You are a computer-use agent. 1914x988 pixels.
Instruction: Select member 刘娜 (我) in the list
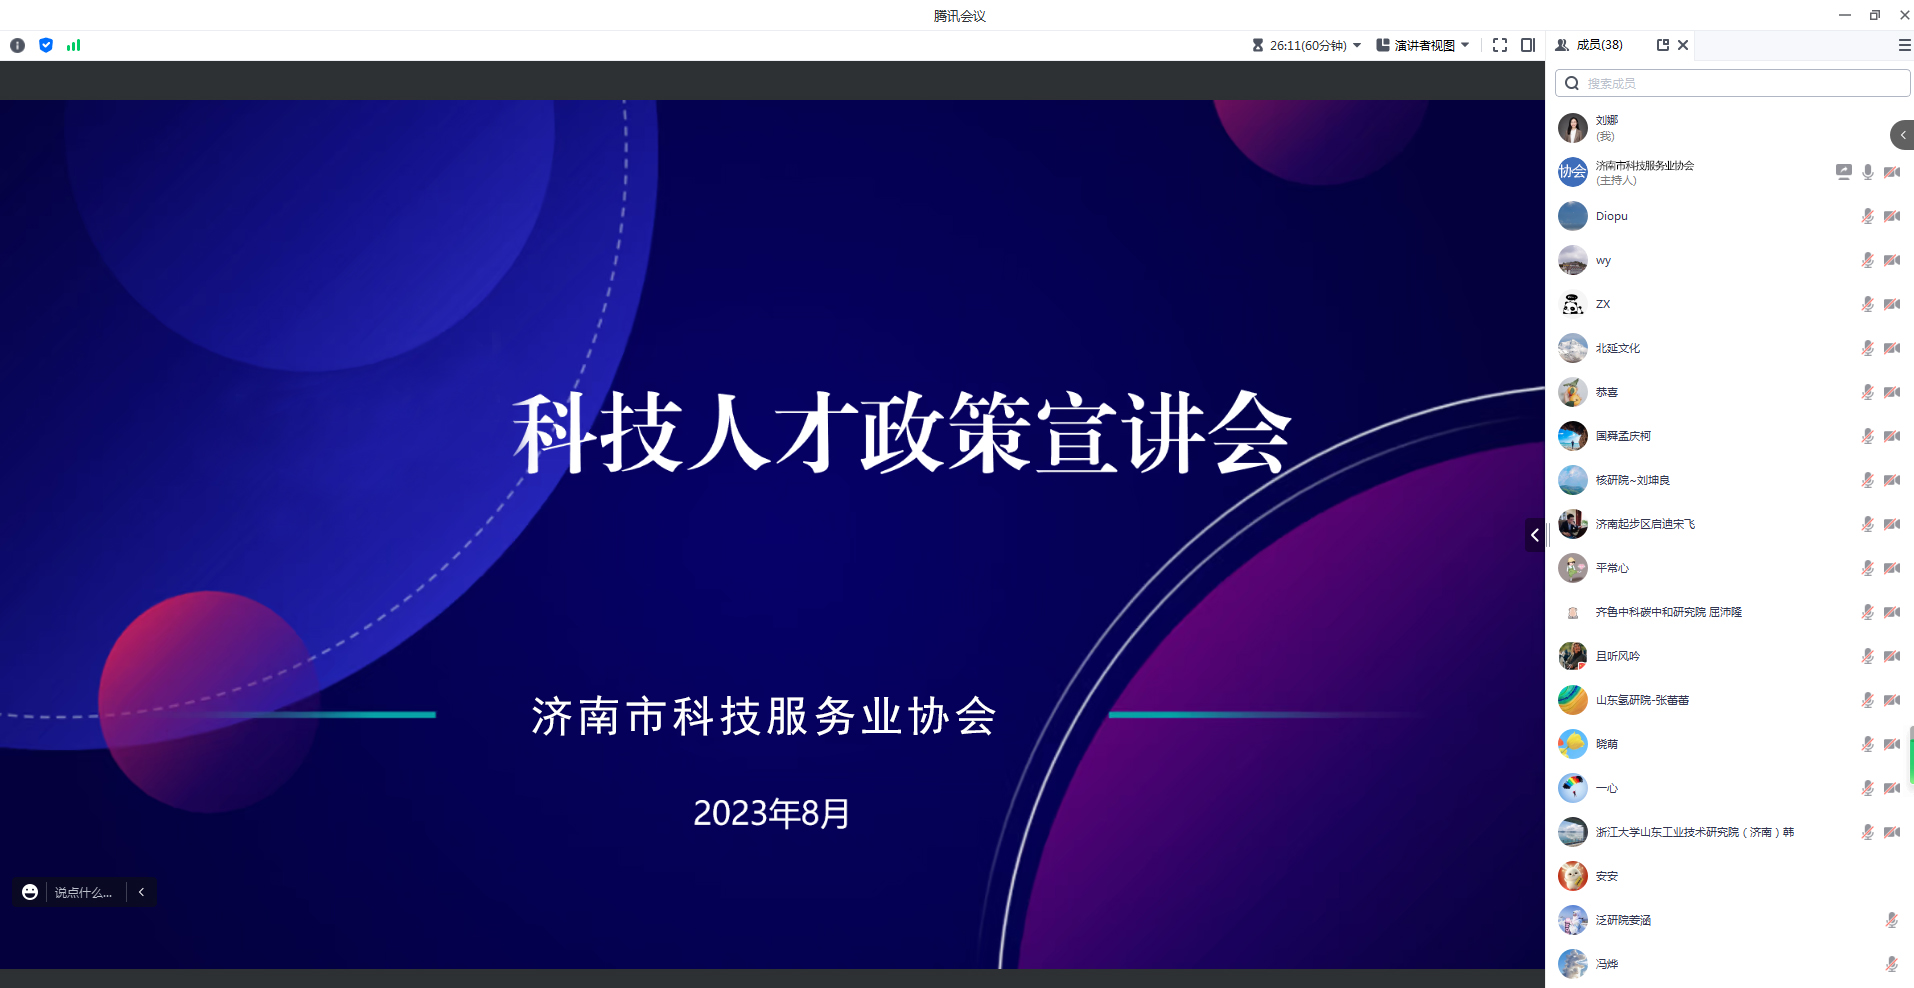click(x=1730, y=128)
